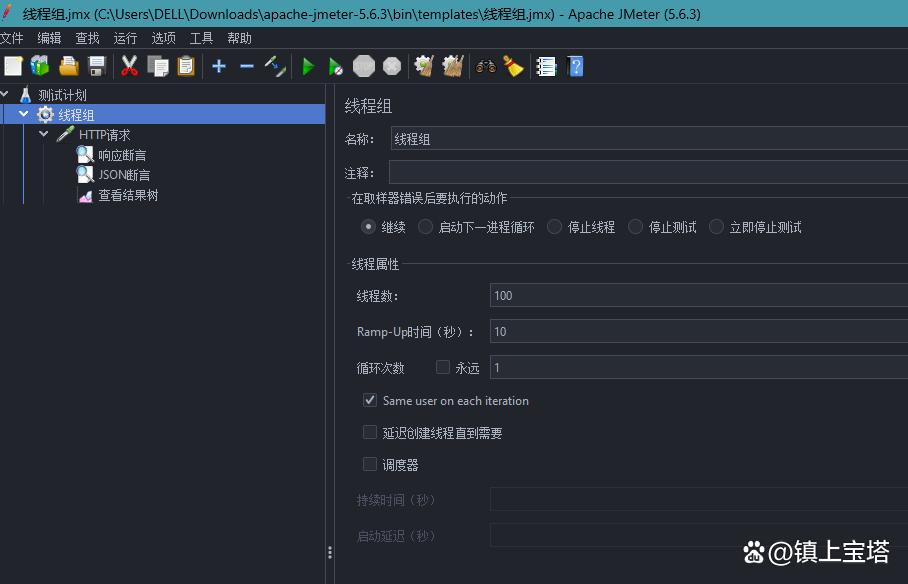Select the 启动下一进程循环 radio button

[425, 227]
